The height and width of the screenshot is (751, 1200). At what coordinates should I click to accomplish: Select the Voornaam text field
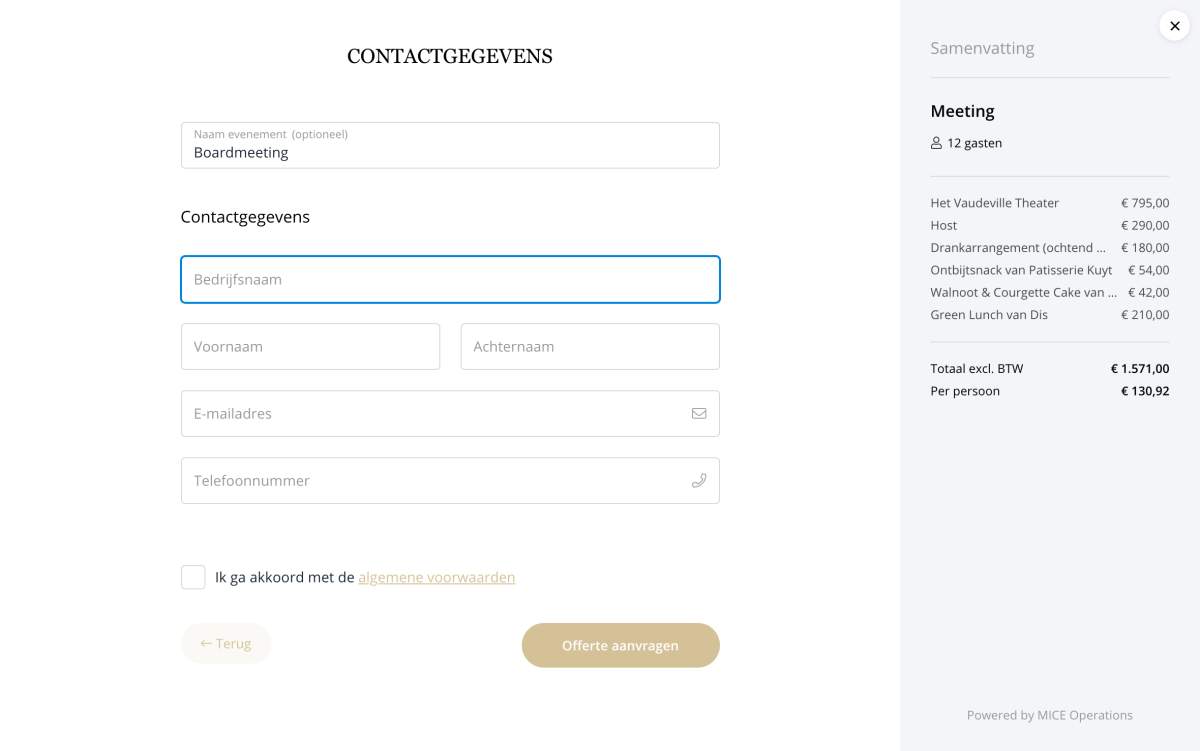[x=310, y=346]
